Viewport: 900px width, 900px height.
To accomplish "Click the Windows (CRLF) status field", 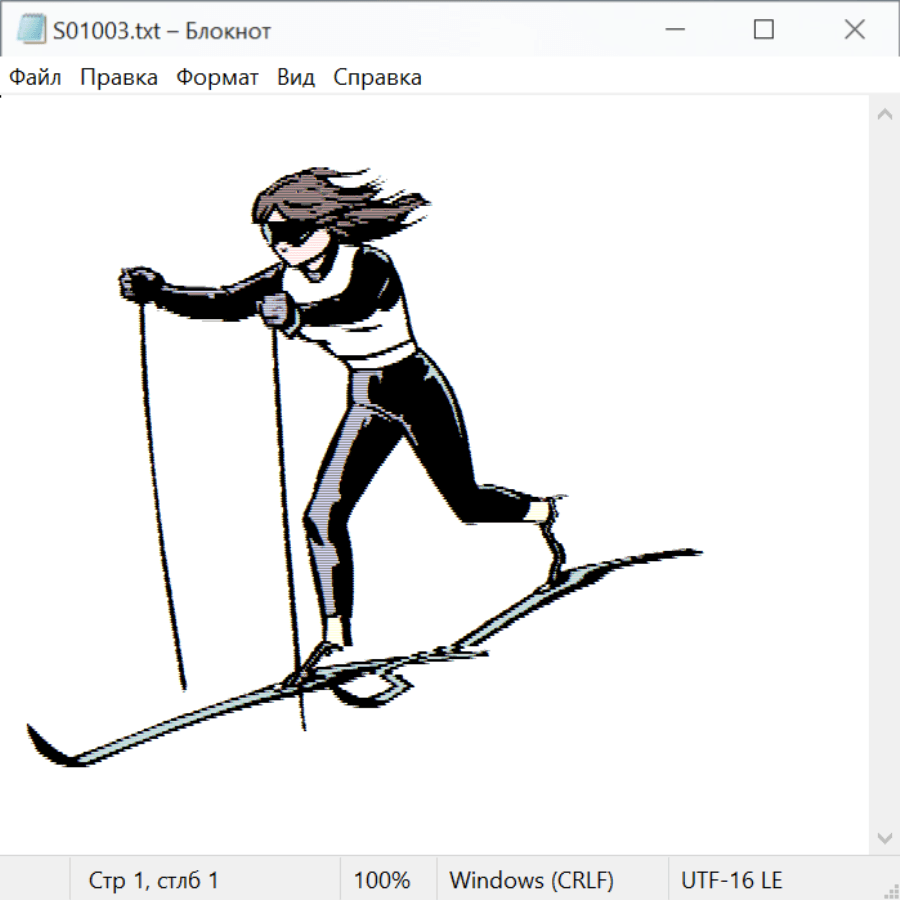I will point(531,881).
